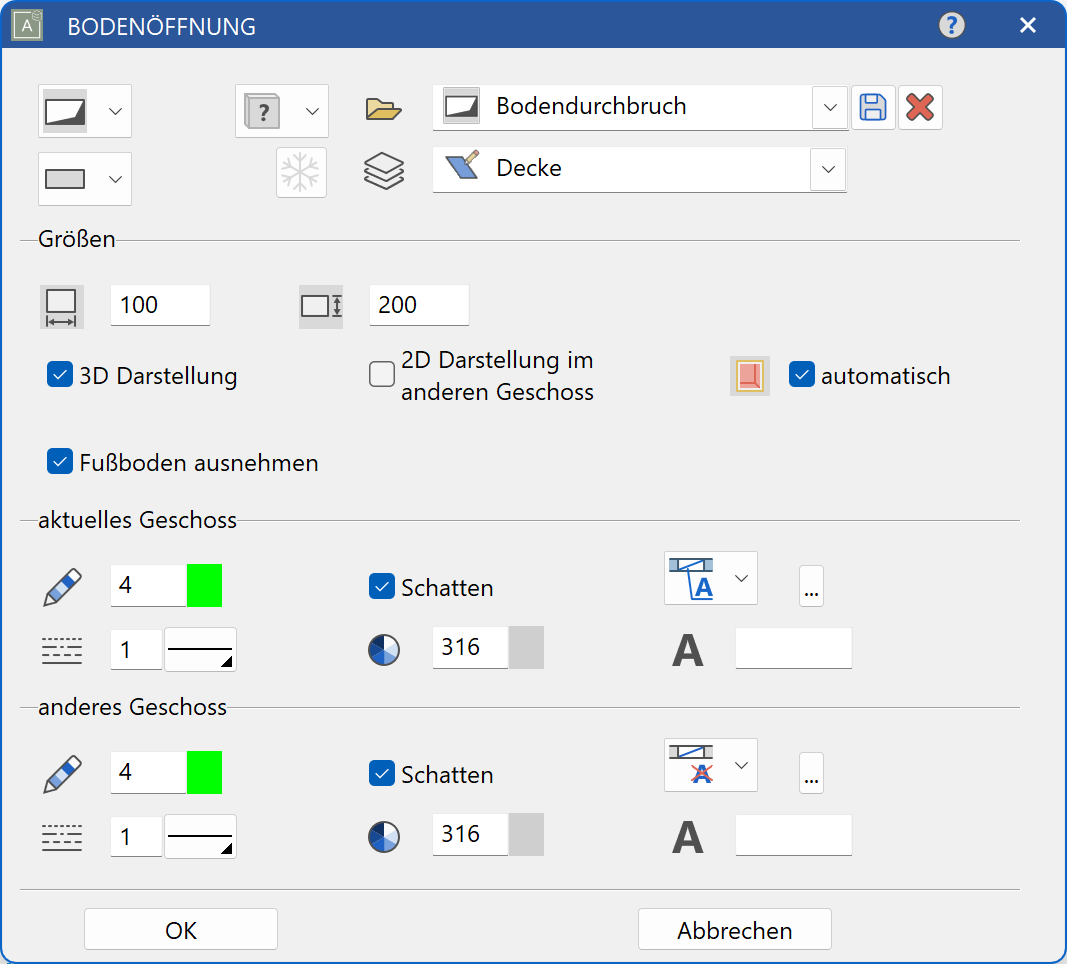Pick green pen color in aktuelles Geschoss

204,585
